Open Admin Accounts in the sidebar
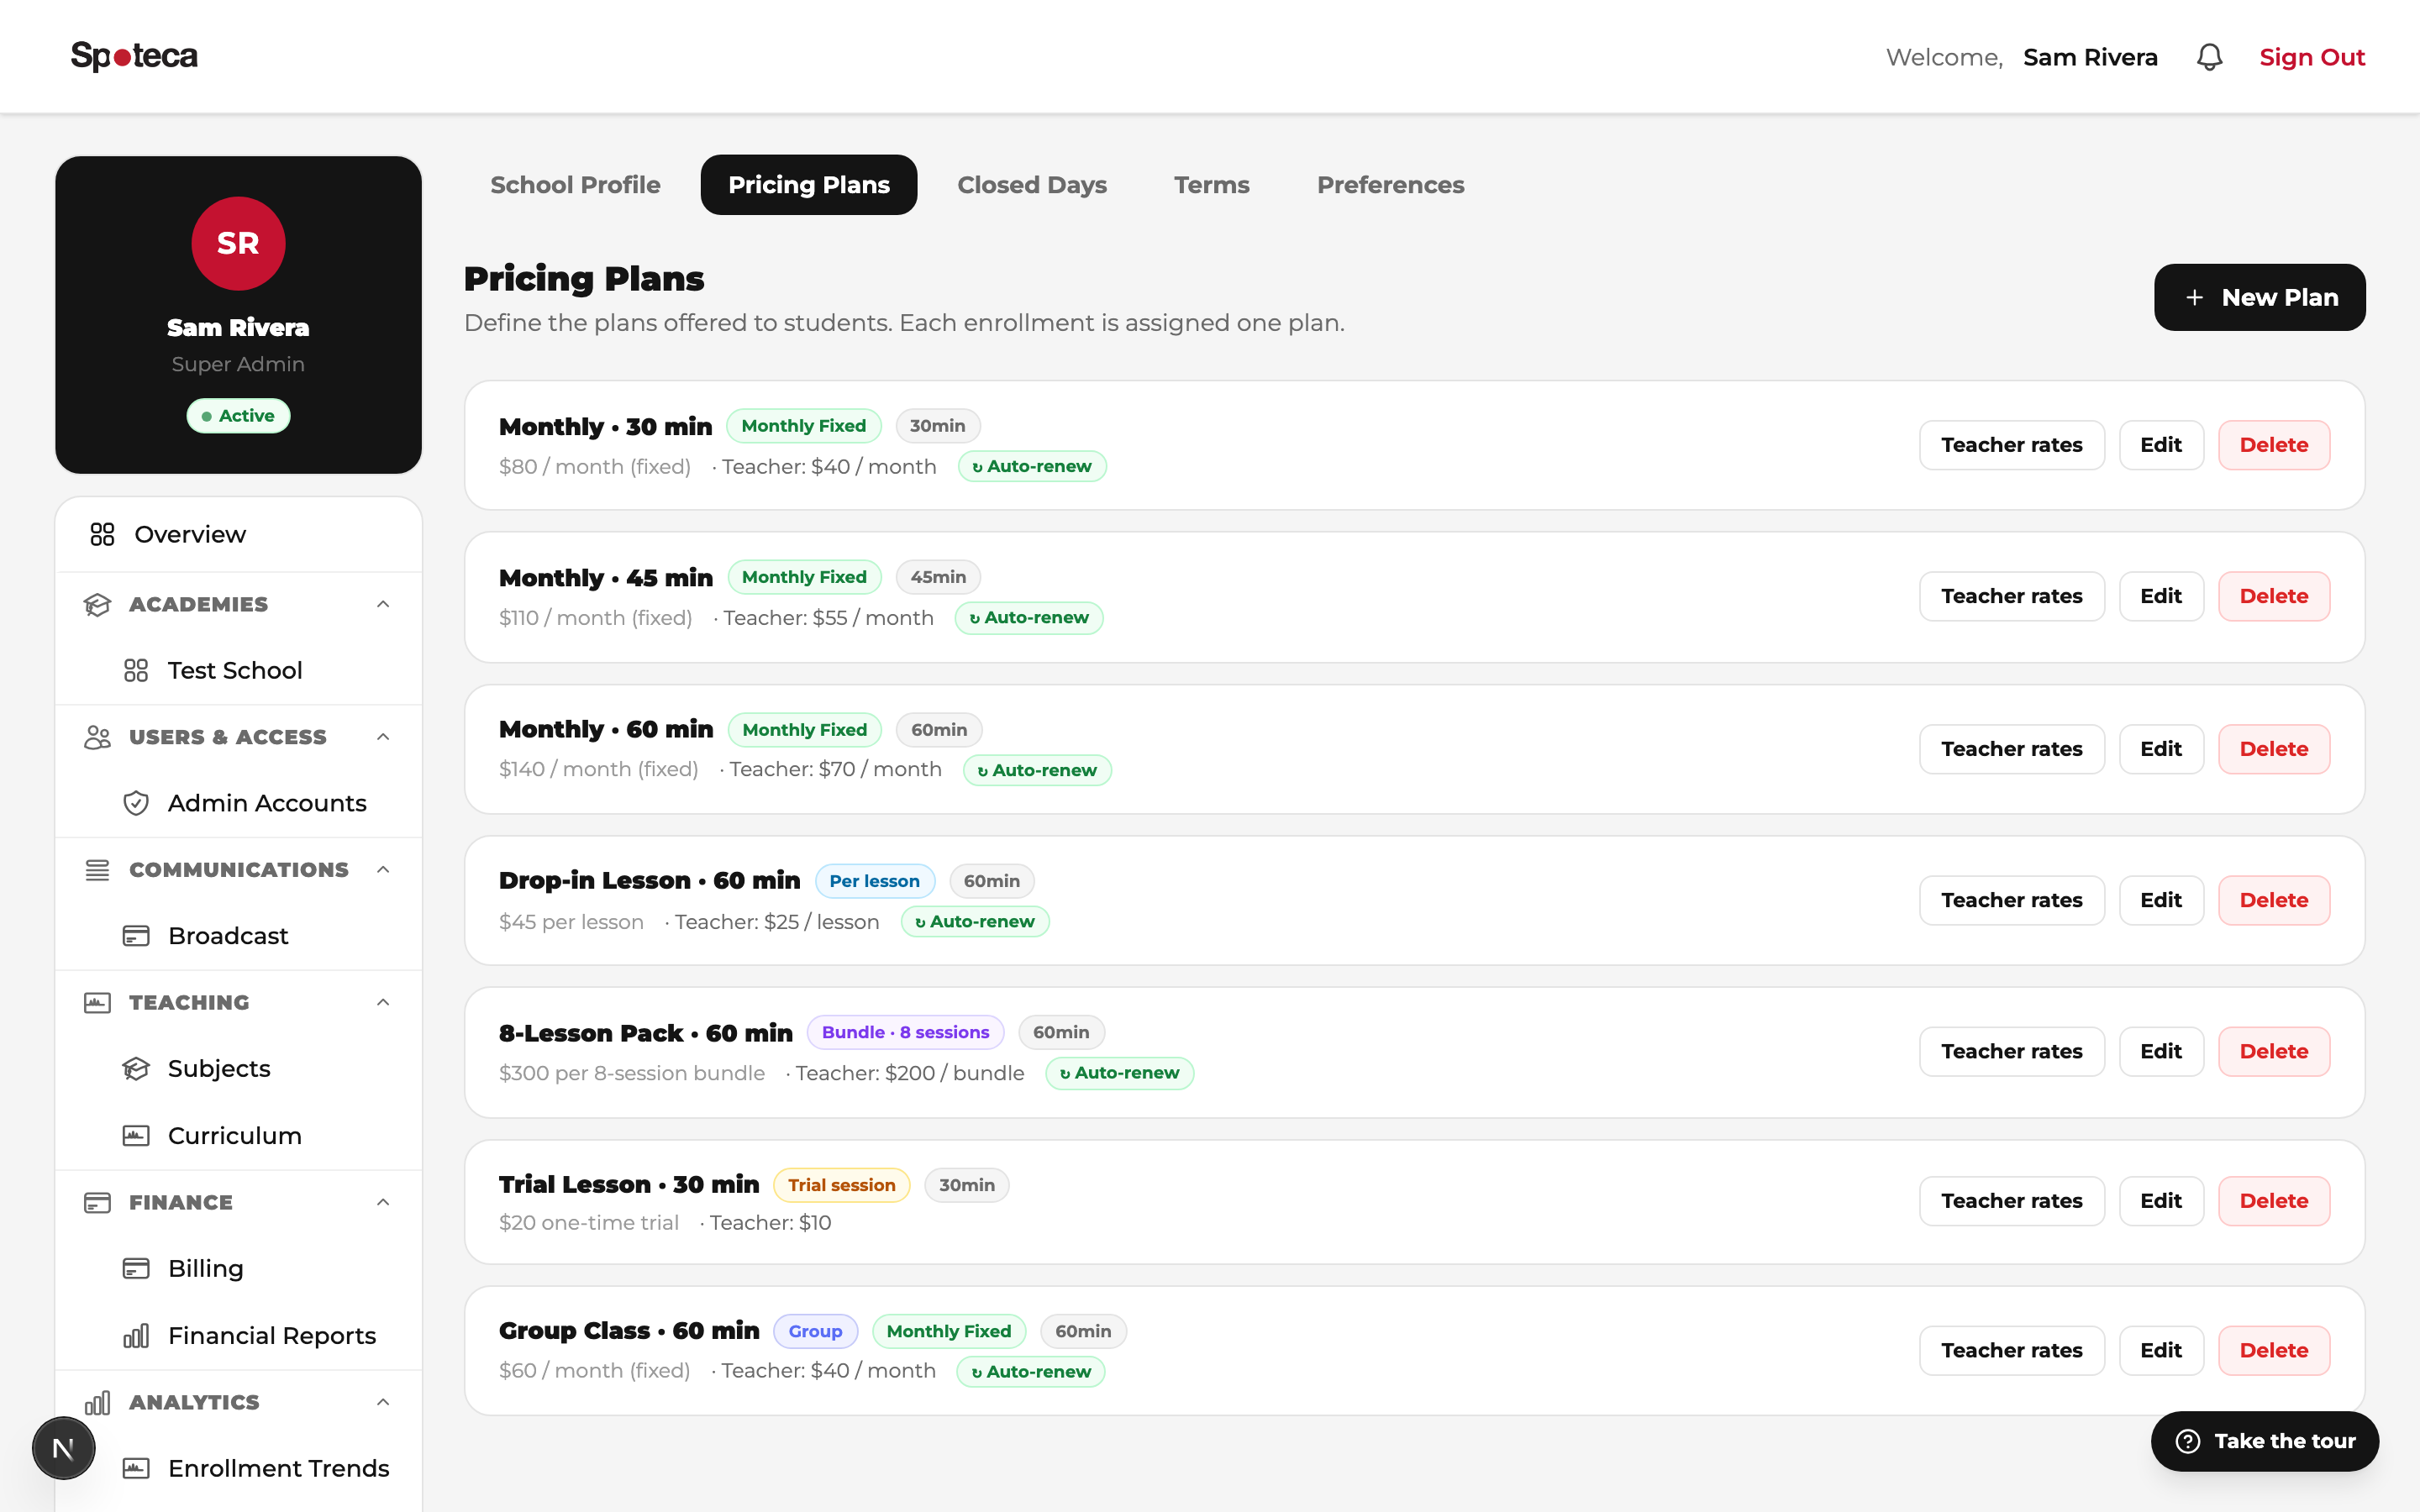The height and width of the screenshot is (1512, 2420). (238, 803)
